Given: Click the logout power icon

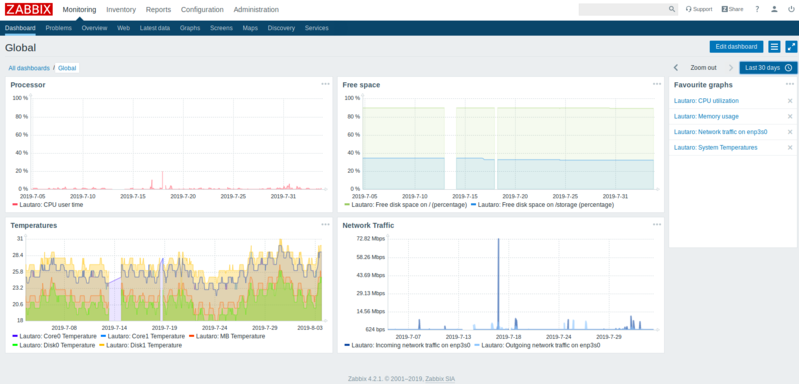Looking at the screenshot, I should 791,9.
